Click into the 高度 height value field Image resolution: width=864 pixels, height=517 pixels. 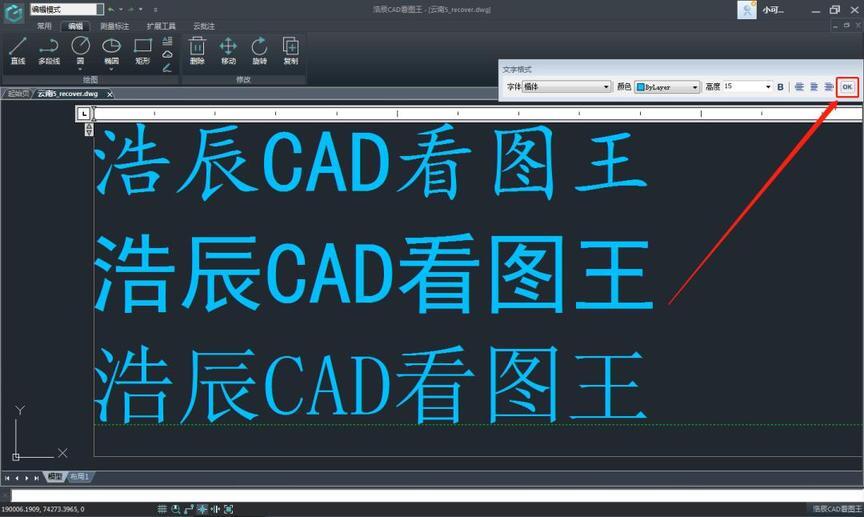tap(743, 87)
